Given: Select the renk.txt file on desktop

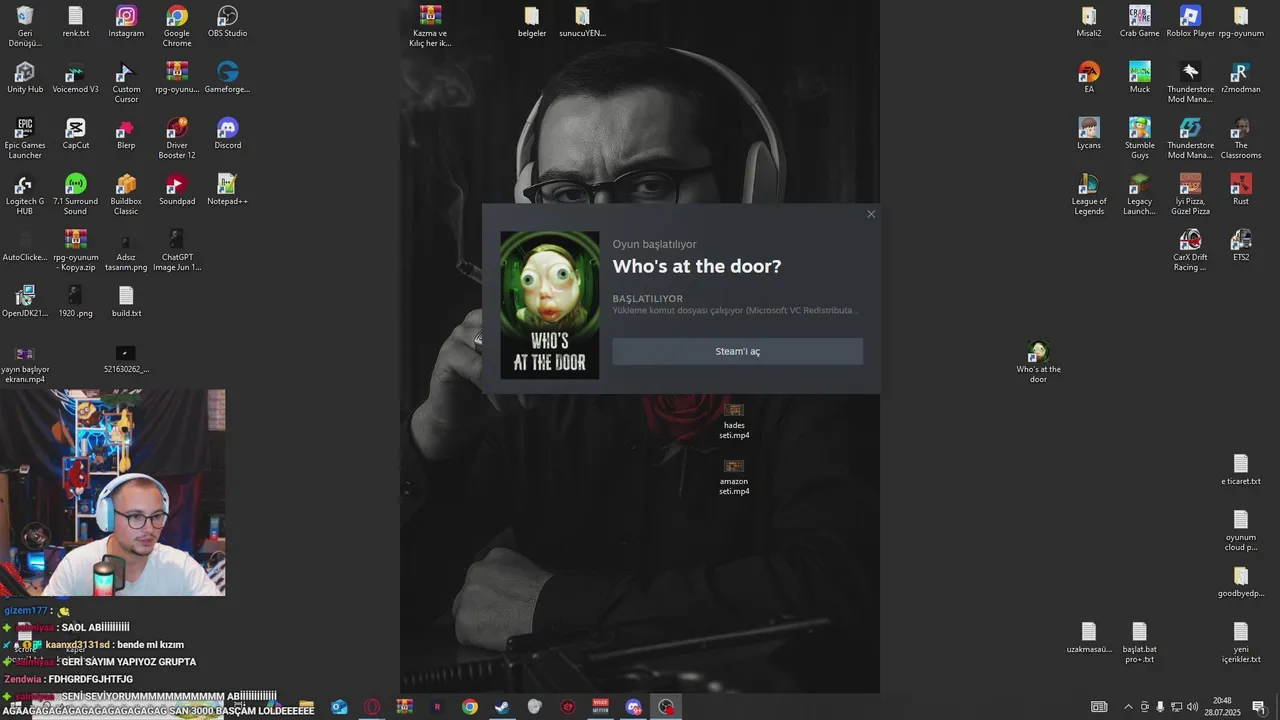Looking at the screenshot, I should (x=76, y=22).
